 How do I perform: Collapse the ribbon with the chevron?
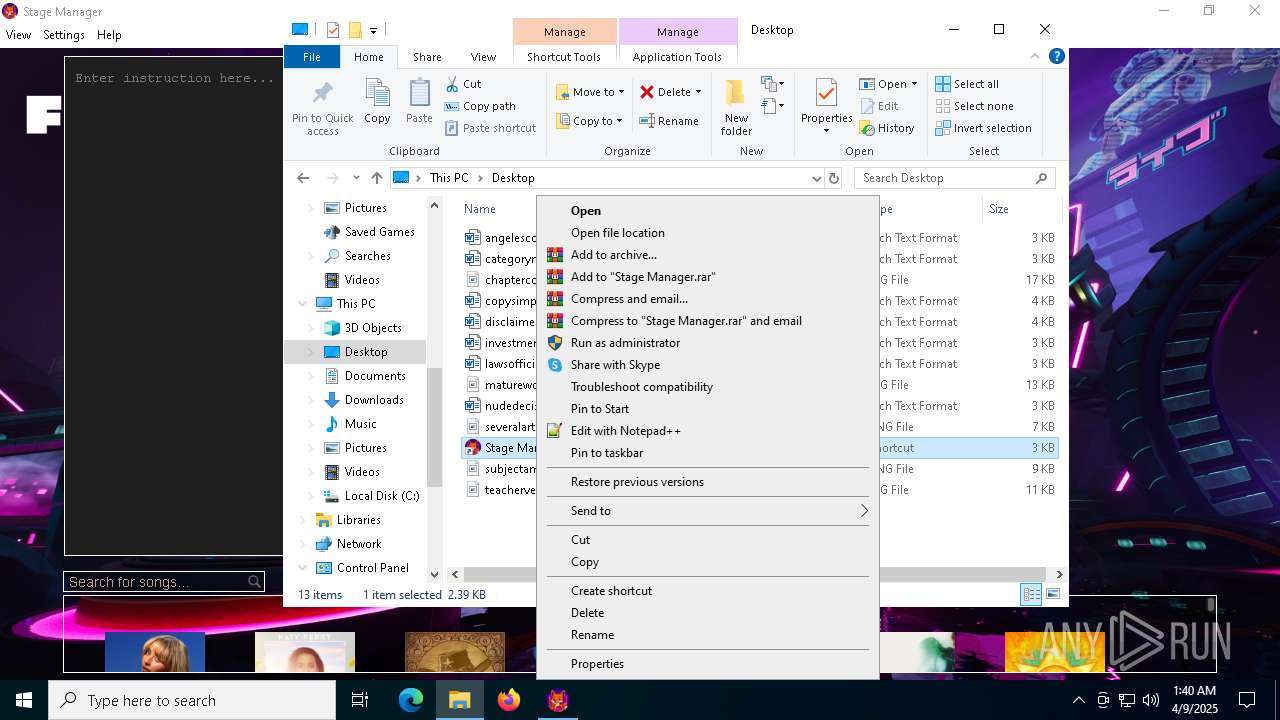point(1035,57)
